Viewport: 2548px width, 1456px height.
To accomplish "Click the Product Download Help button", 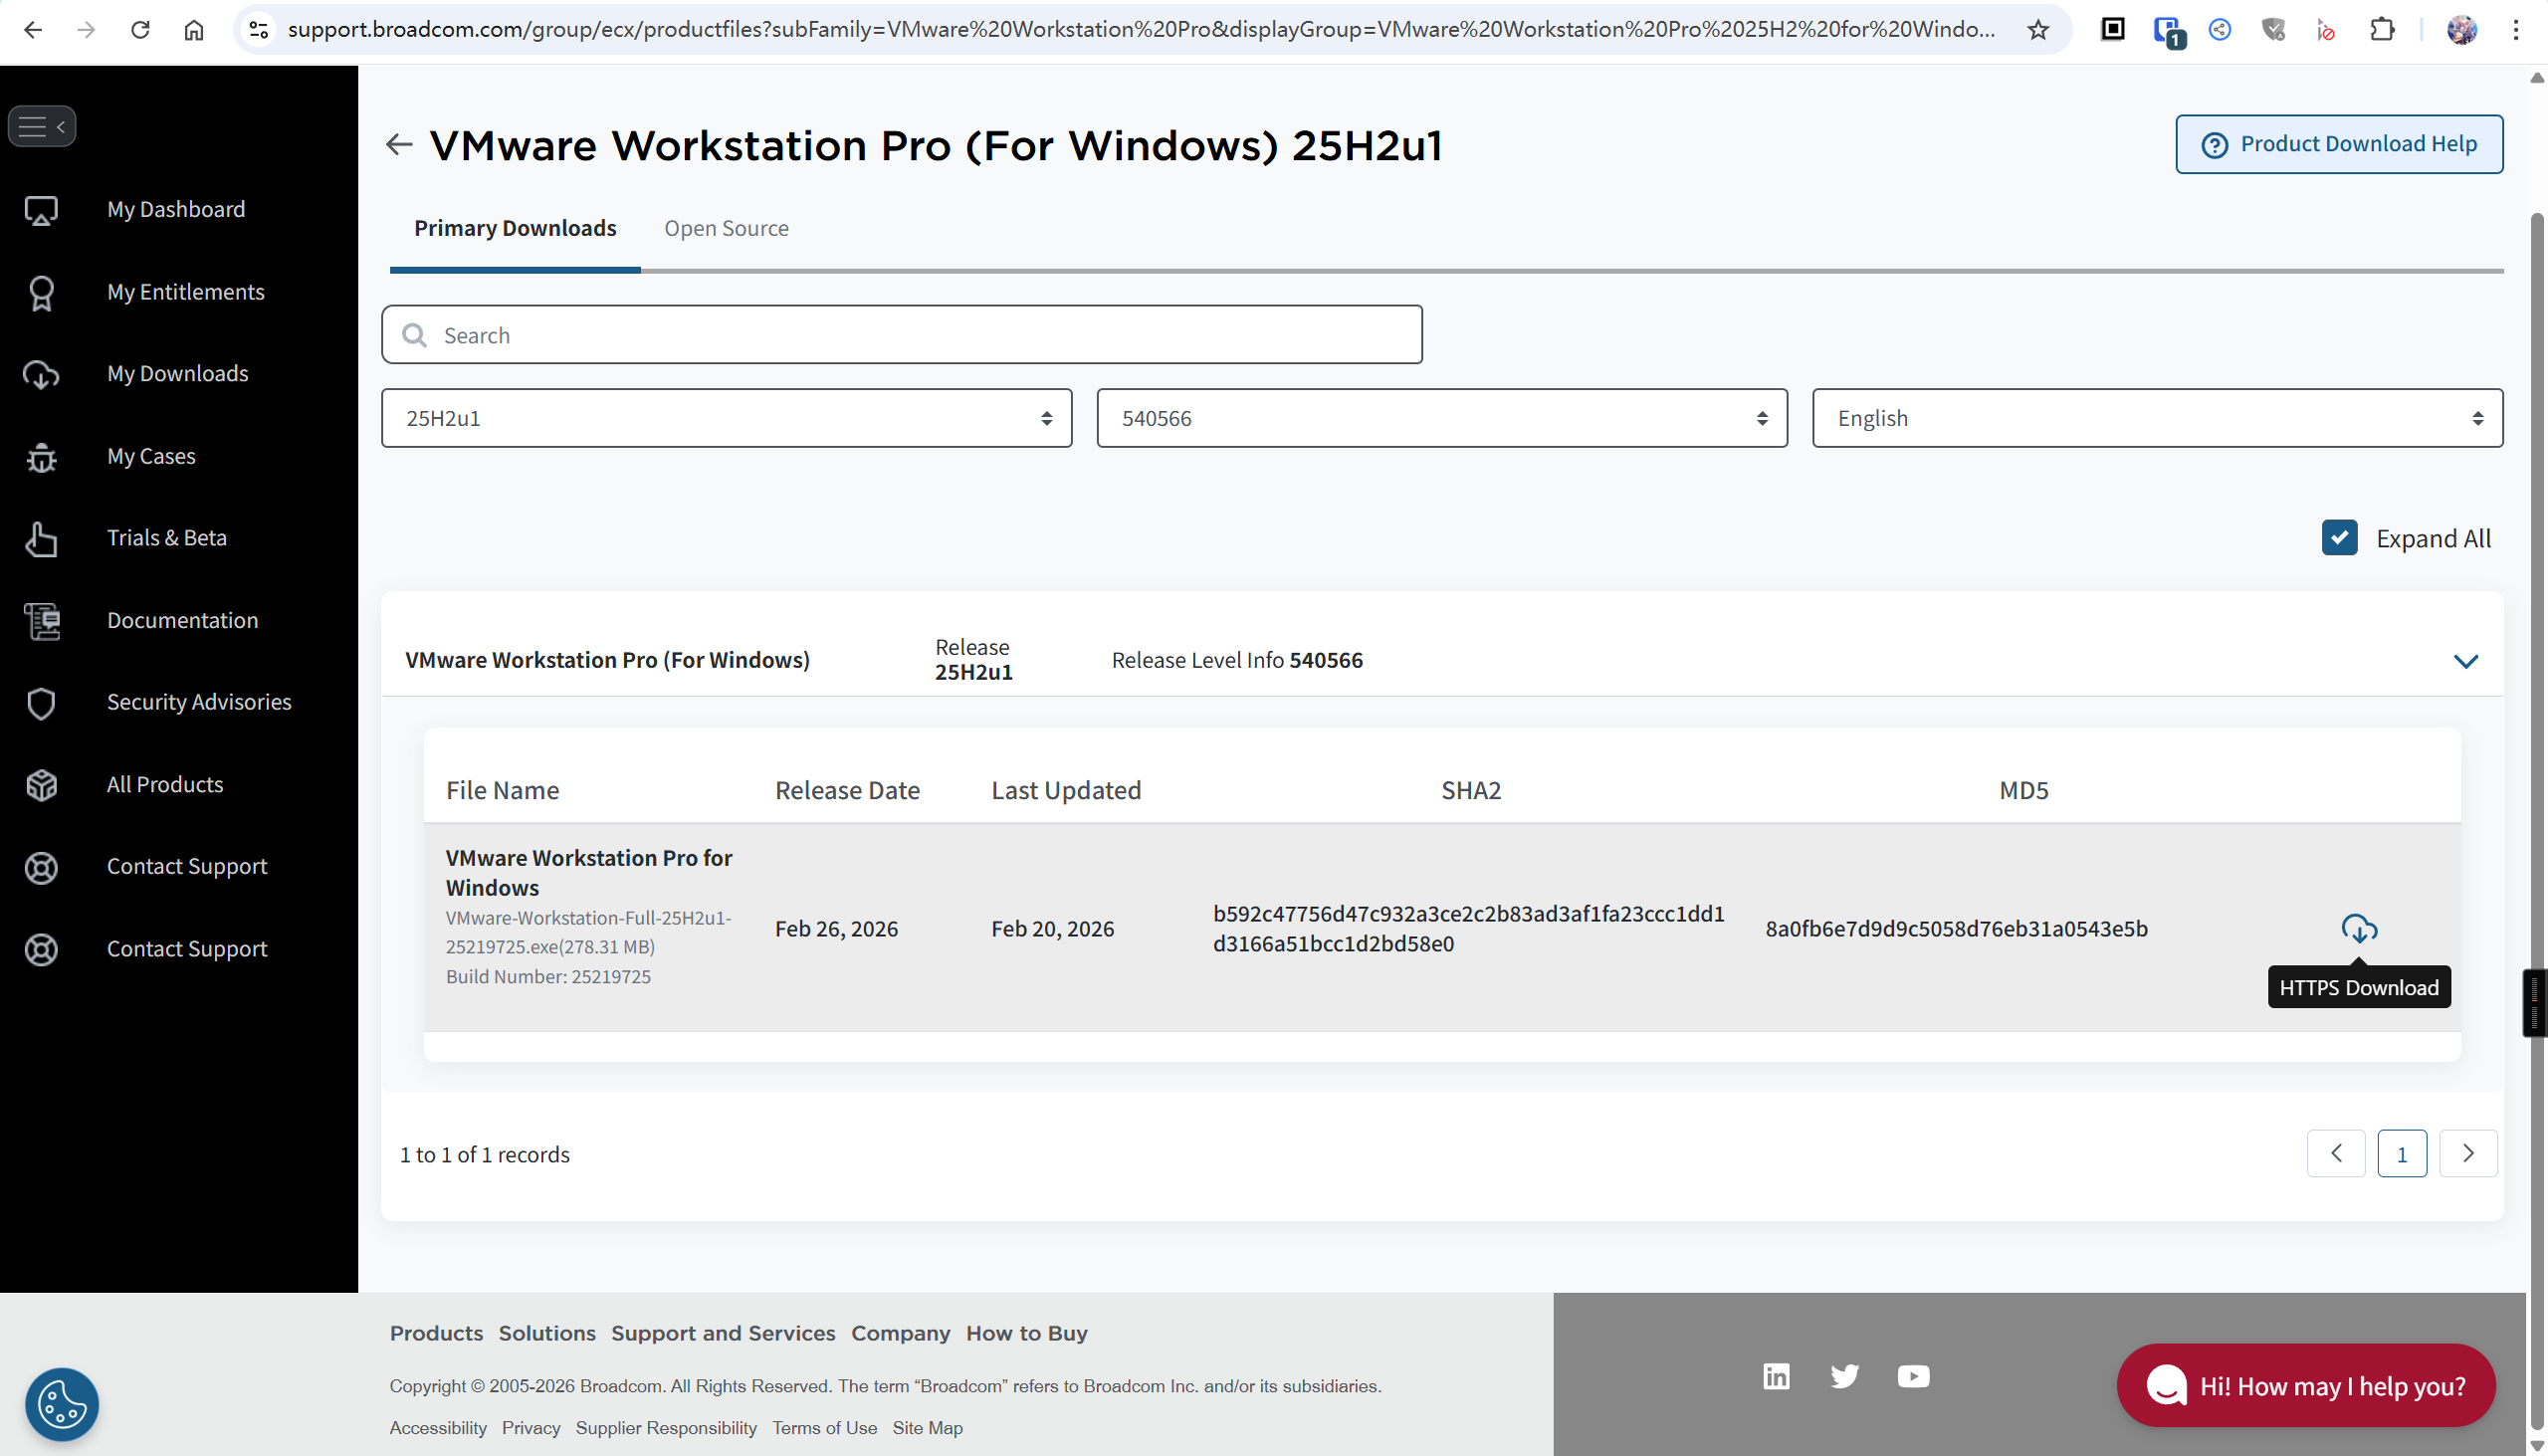I will [x=2339, y=144].
